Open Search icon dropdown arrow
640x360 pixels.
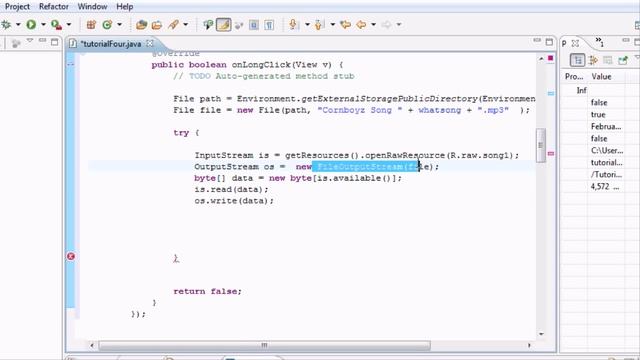point(185,25)
